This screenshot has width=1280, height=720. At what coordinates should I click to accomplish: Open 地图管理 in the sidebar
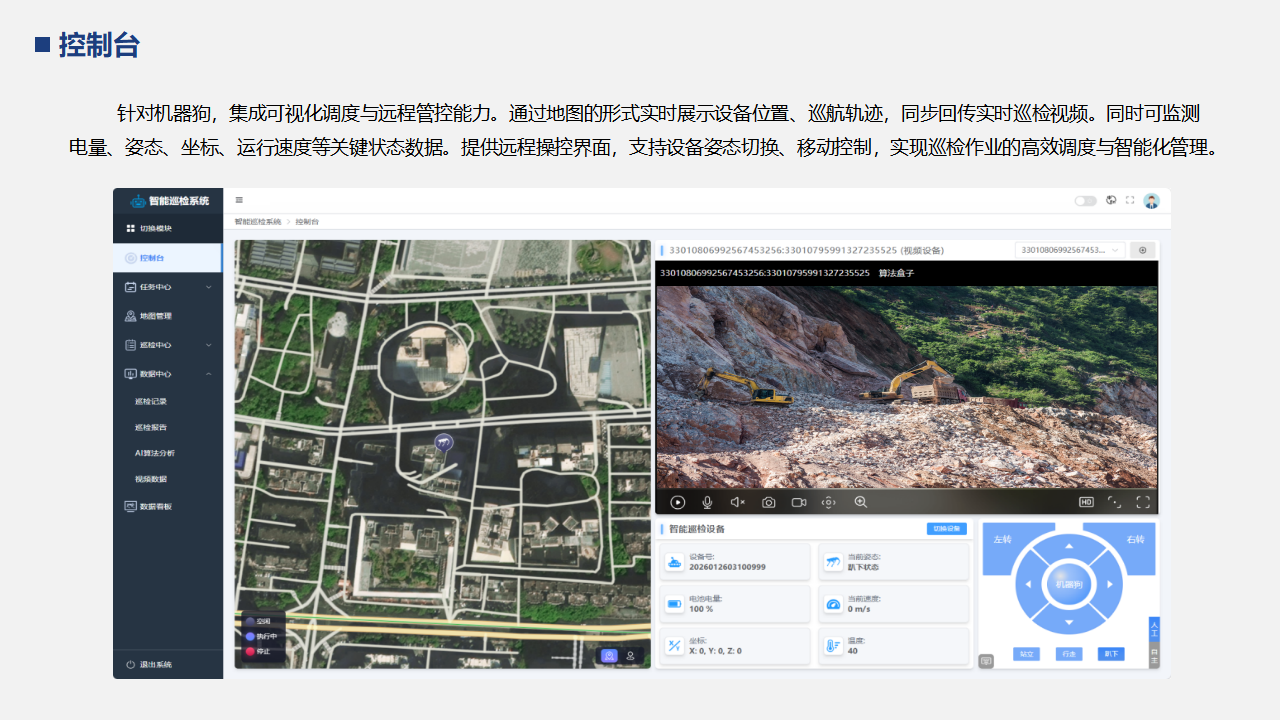tap(168, 316)
